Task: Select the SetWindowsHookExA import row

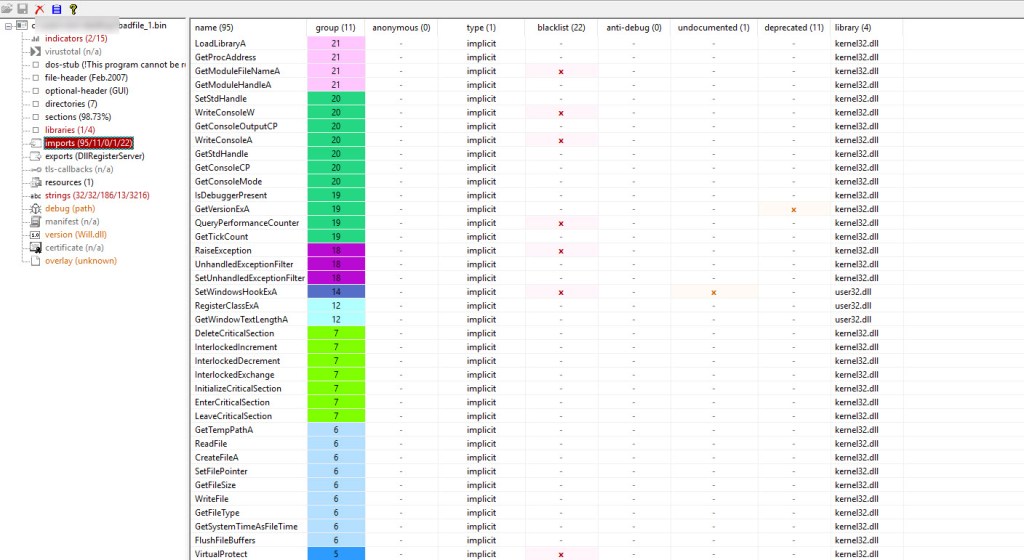Action: (x=236, y=292)
